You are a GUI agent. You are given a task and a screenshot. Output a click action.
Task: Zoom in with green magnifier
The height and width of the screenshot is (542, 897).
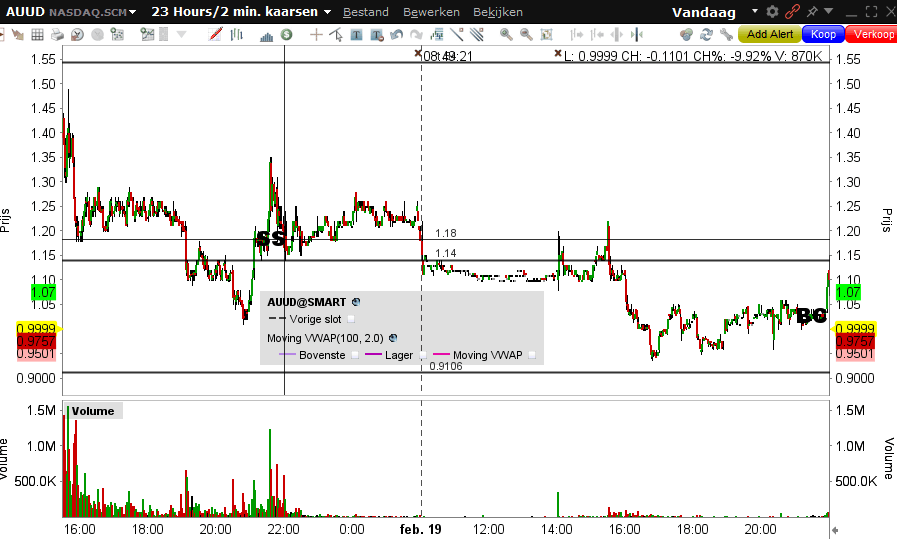point(506,35)
